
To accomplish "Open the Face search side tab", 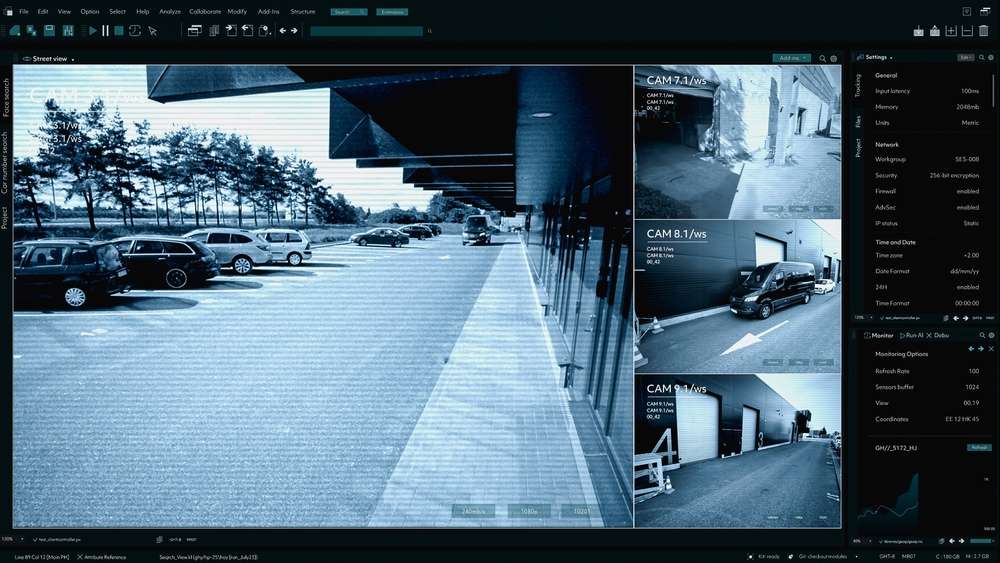I will point(6,98).
